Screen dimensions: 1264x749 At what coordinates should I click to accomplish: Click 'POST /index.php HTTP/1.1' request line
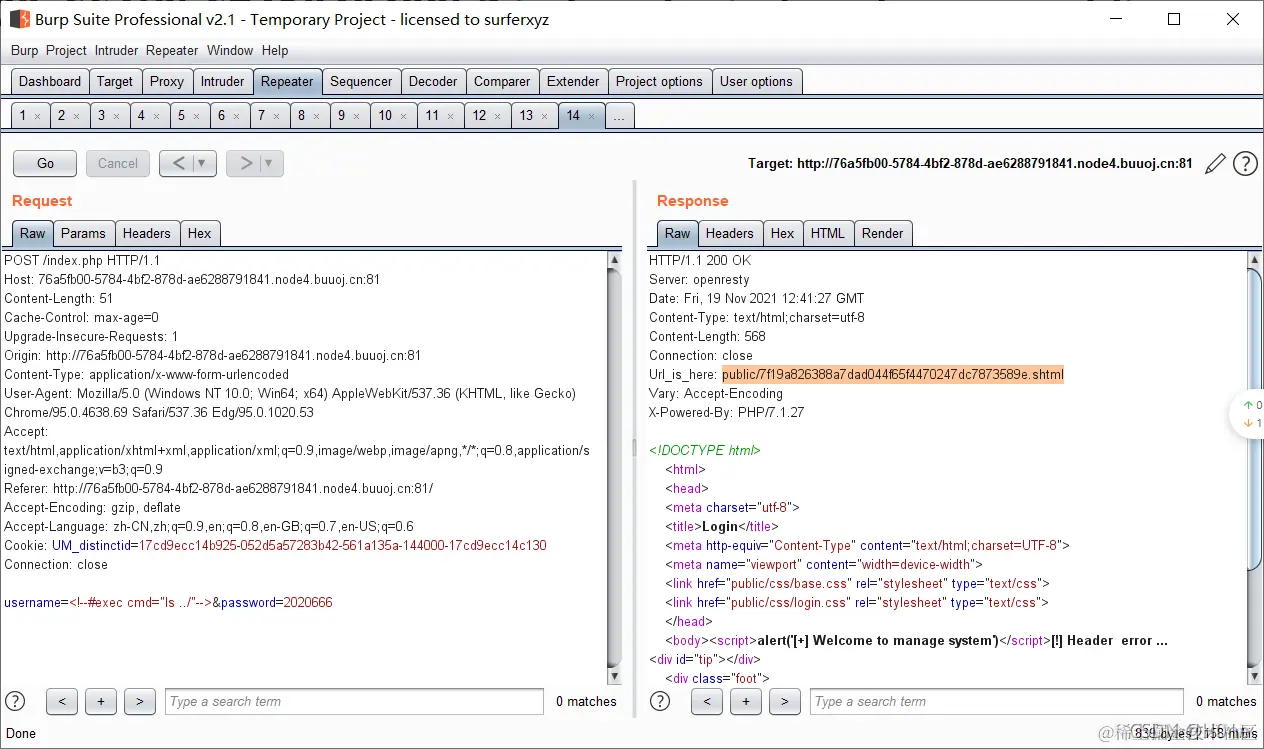point(82,260)
